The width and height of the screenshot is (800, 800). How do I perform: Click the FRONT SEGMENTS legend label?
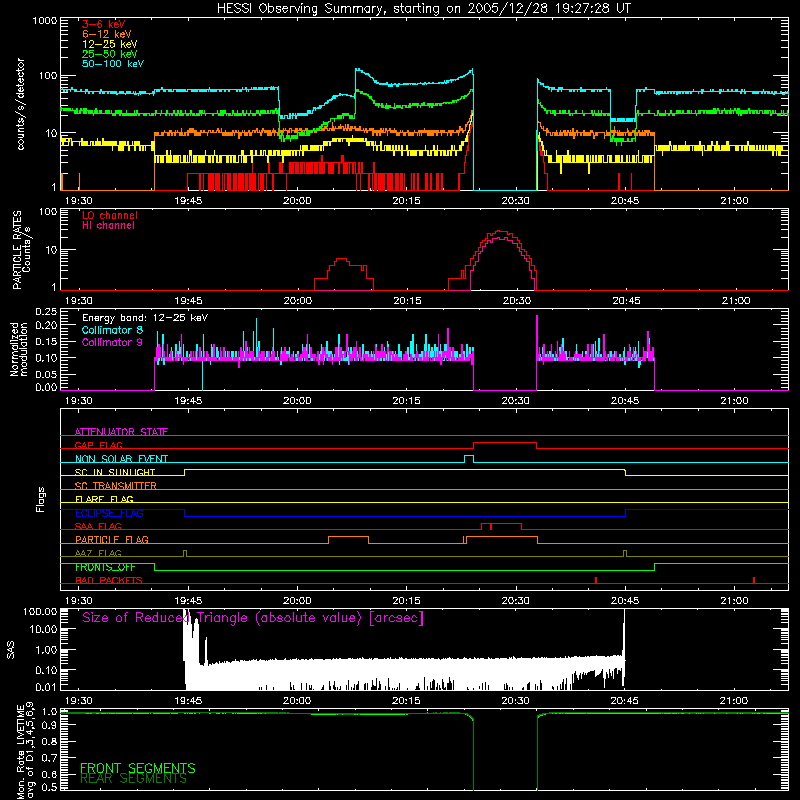click(x=138, y=768)
